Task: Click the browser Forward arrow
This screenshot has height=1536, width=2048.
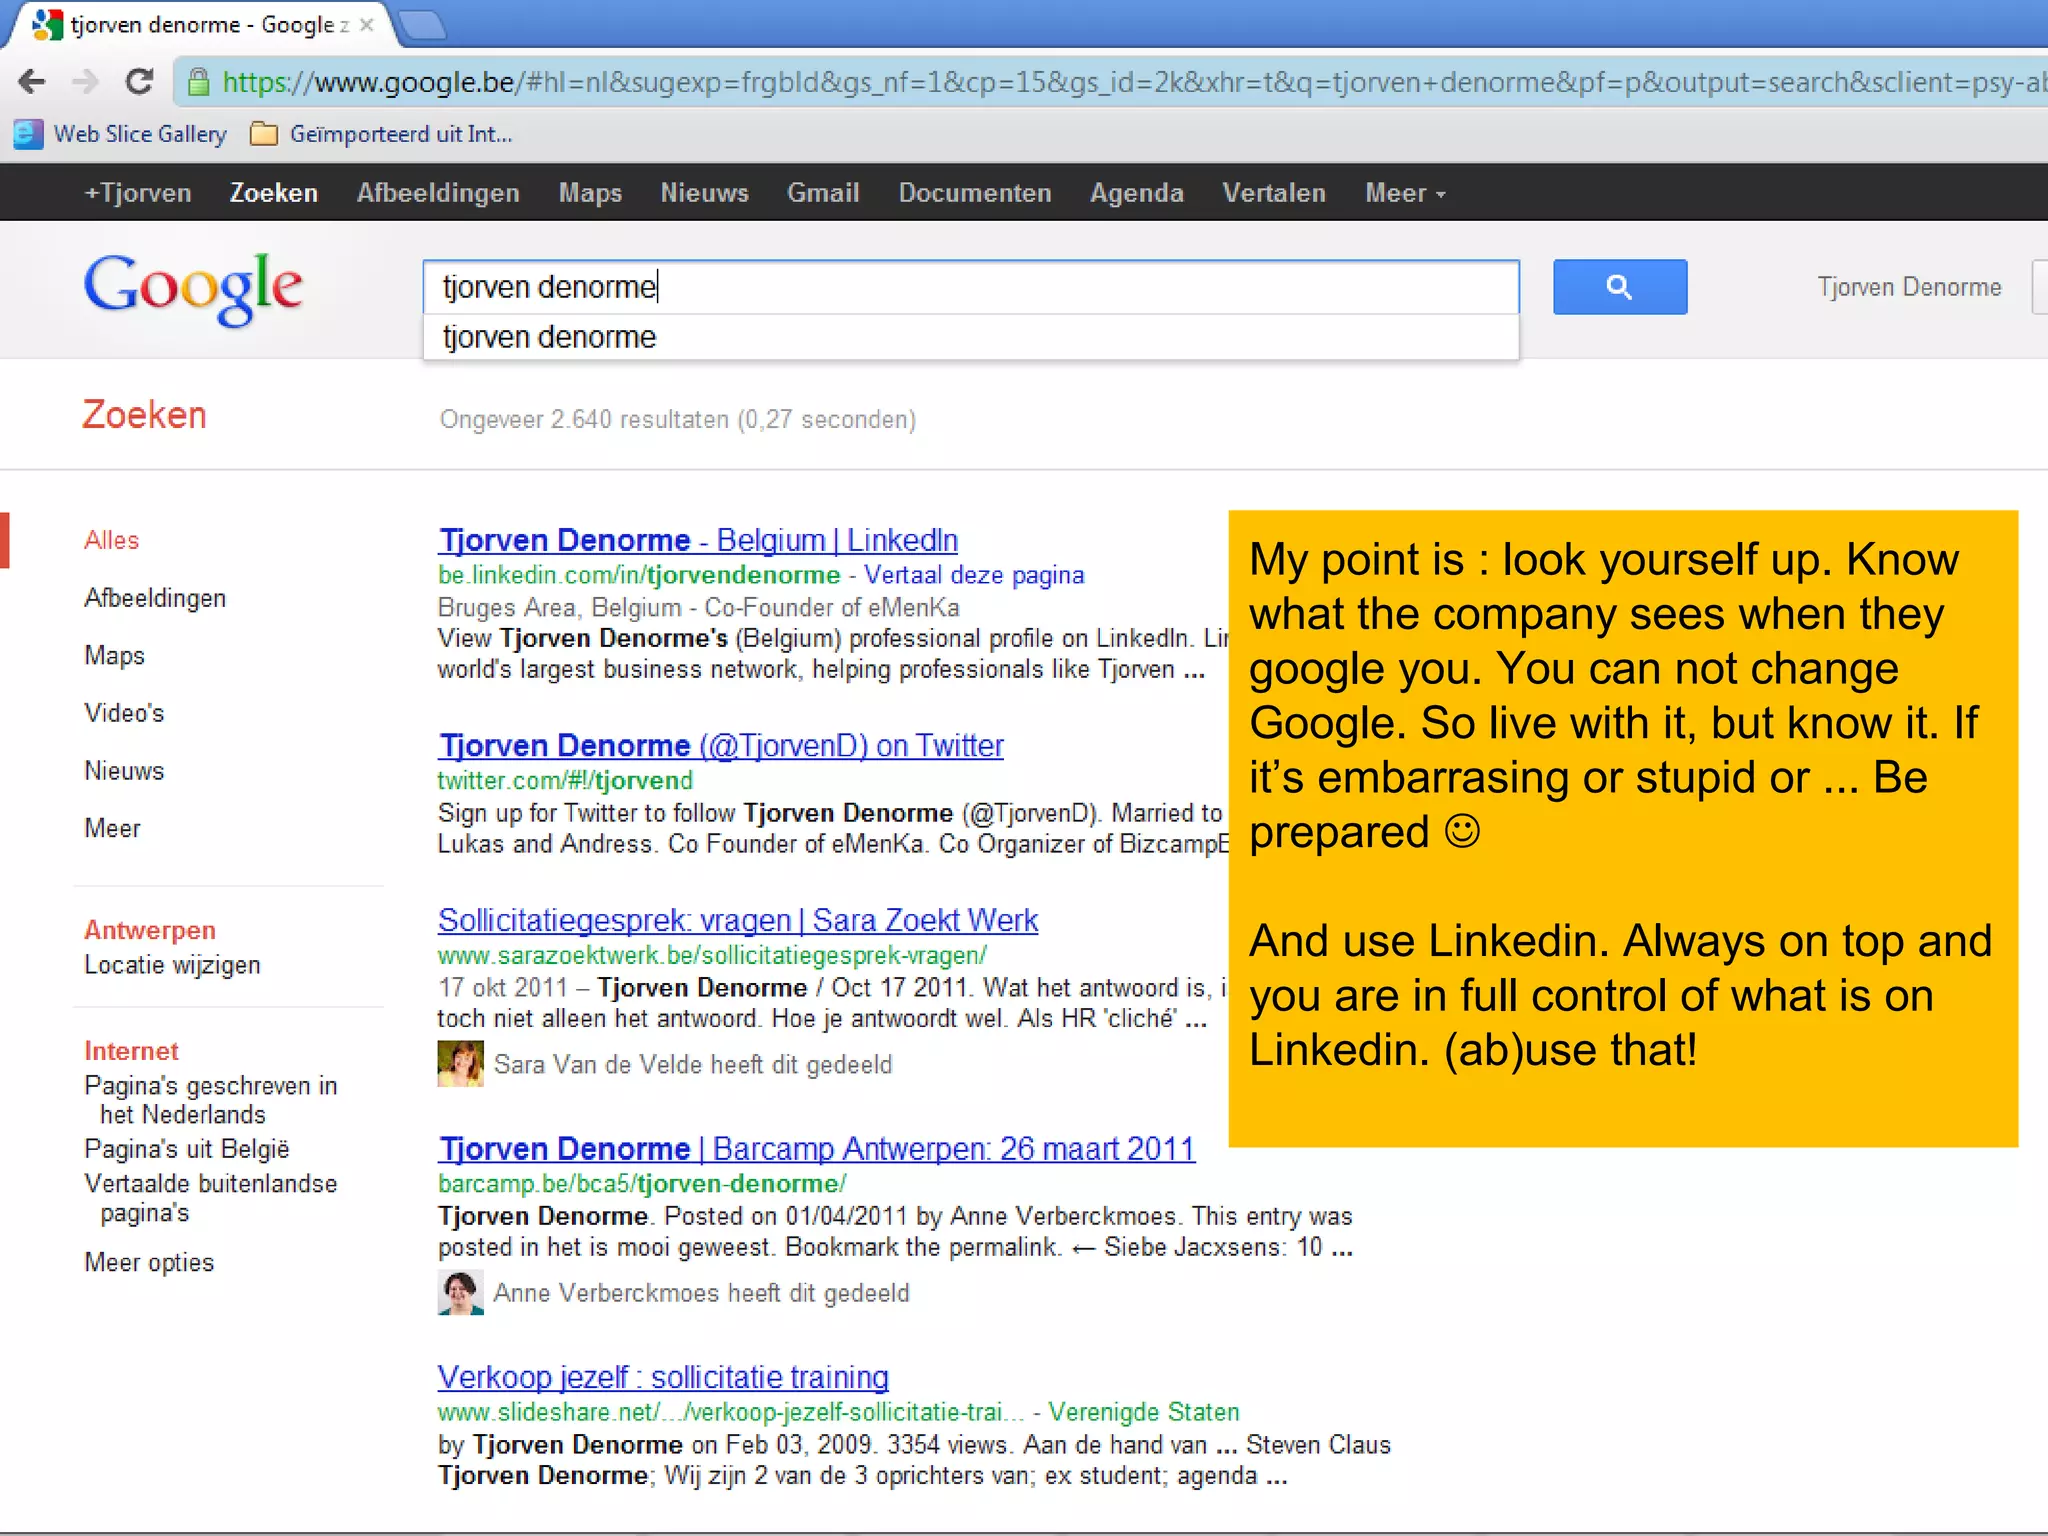Action: click(86, 81)
